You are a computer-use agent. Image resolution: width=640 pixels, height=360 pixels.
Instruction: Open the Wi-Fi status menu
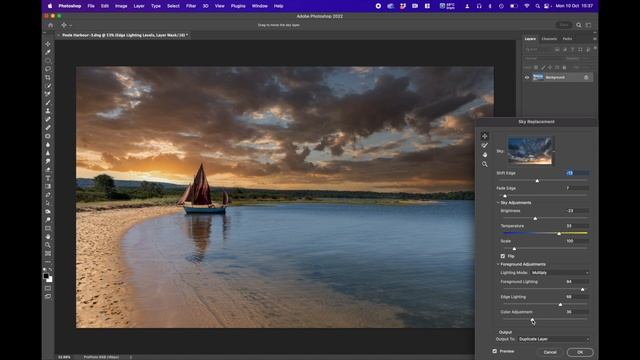tap(527, 6)
